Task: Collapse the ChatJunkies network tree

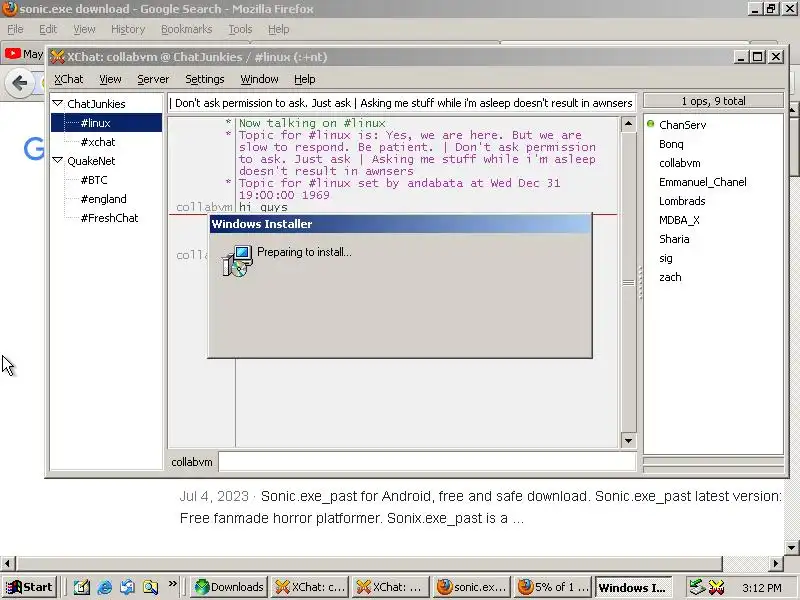Action: click(x=58, y=104)
